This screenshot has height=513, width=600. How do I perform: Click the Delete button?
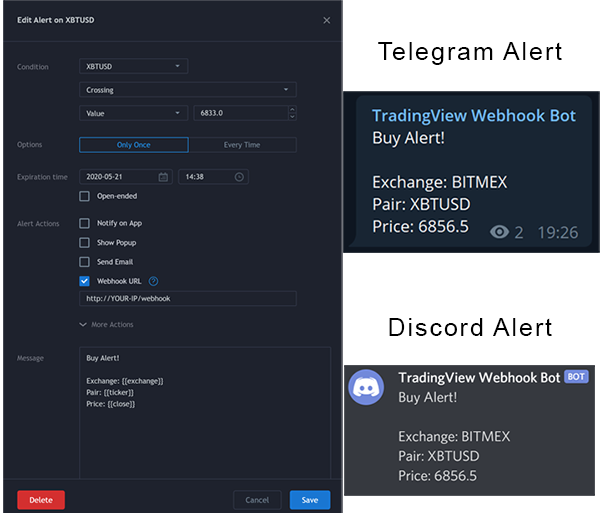tap(41, 500)
